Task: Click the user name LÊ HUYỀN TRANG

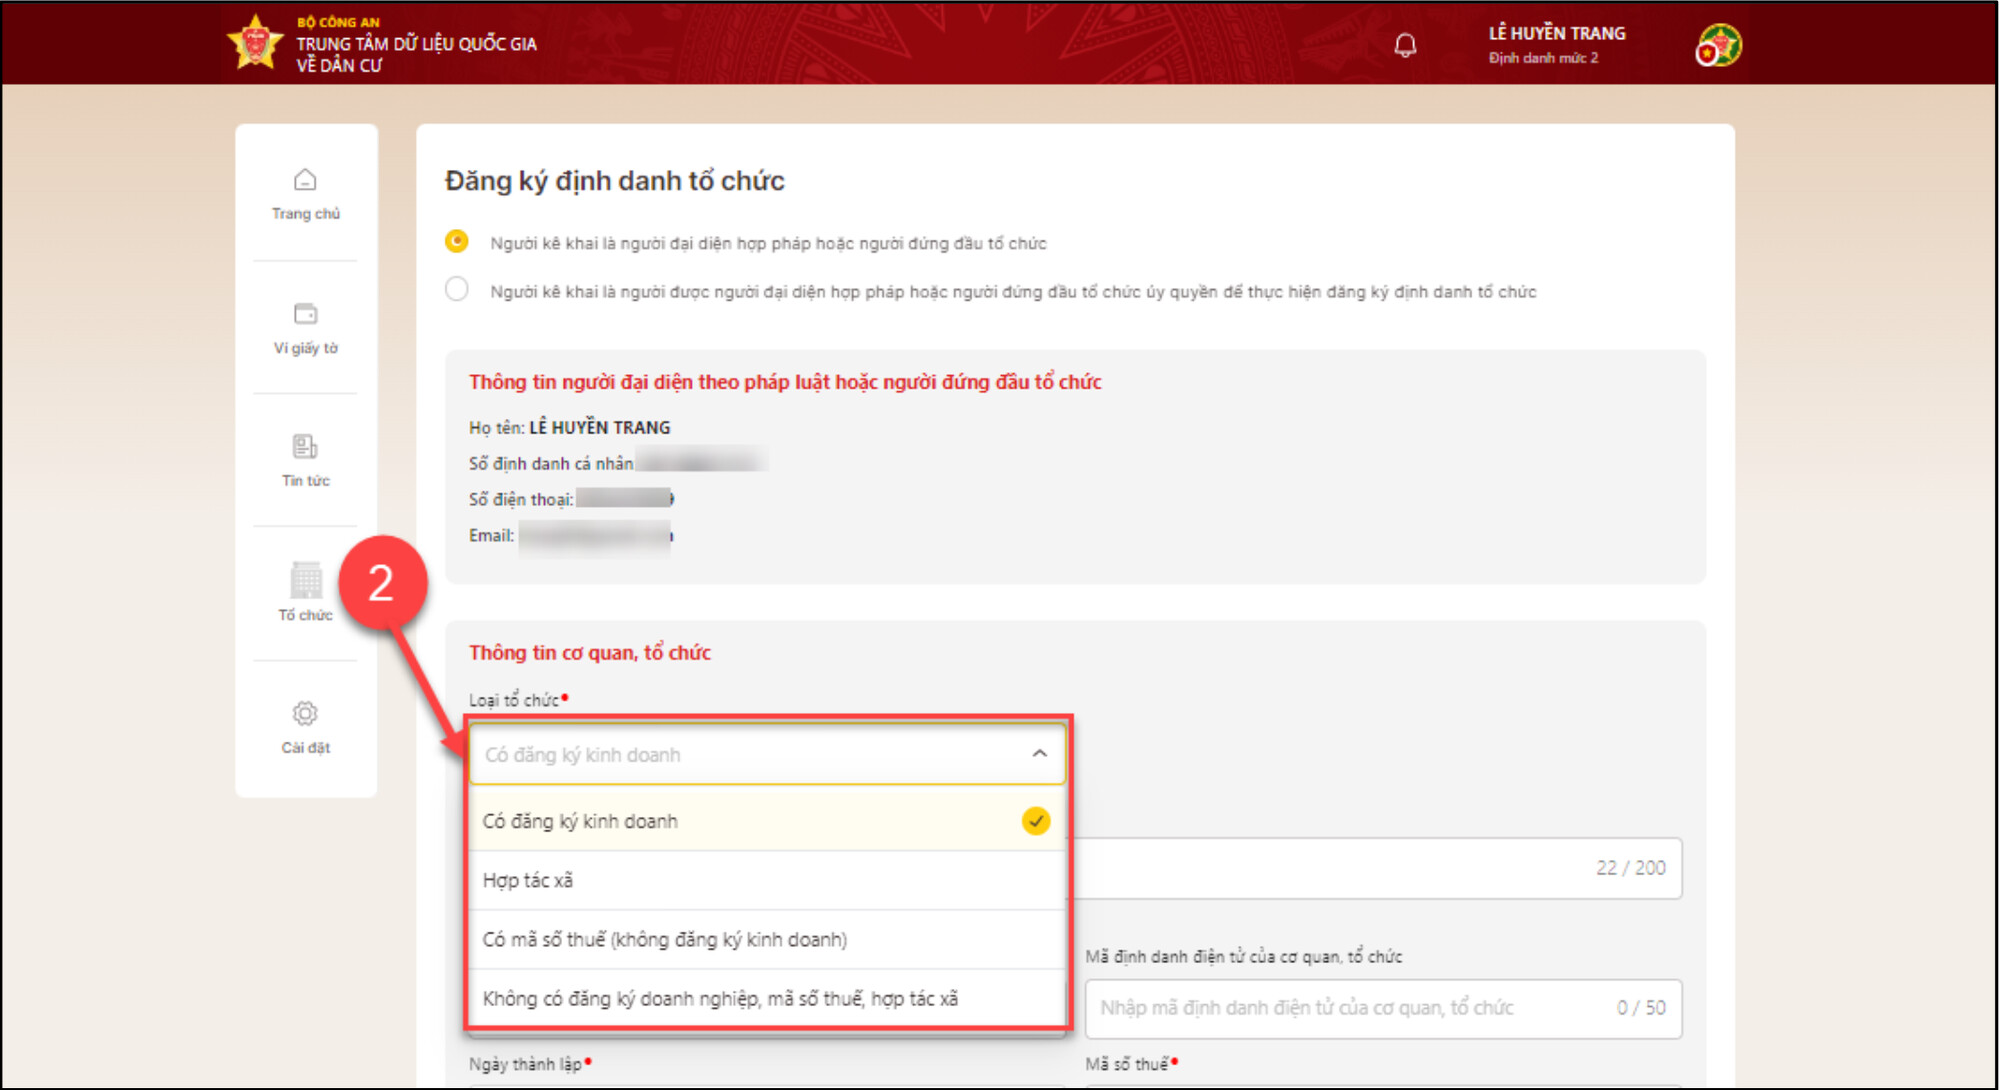Action: pos(1556,33)
